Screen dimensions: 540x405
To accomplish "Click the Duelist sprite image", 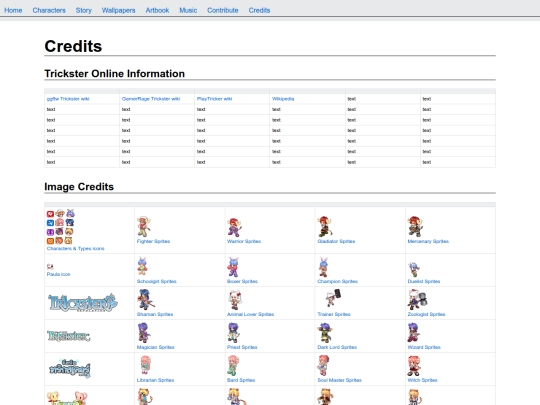I will (x=414, y=270).
